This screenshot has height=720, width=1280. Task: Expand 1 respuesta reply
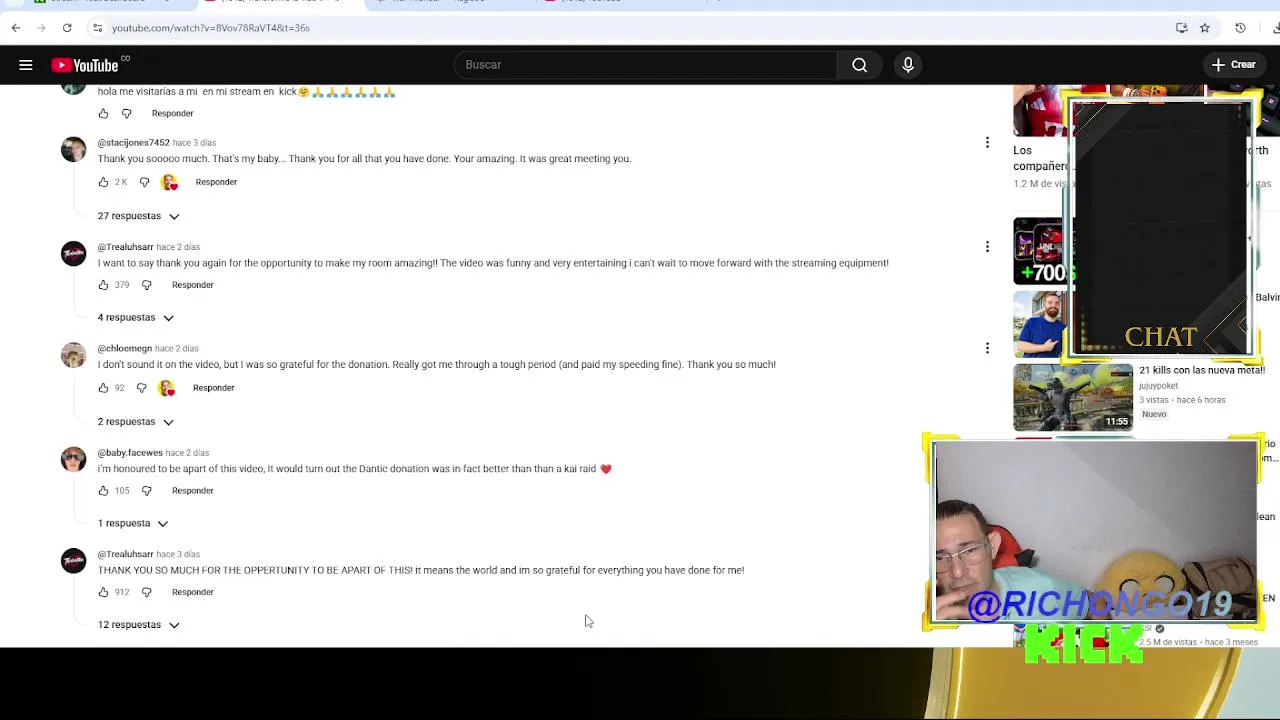click(132, 523)
